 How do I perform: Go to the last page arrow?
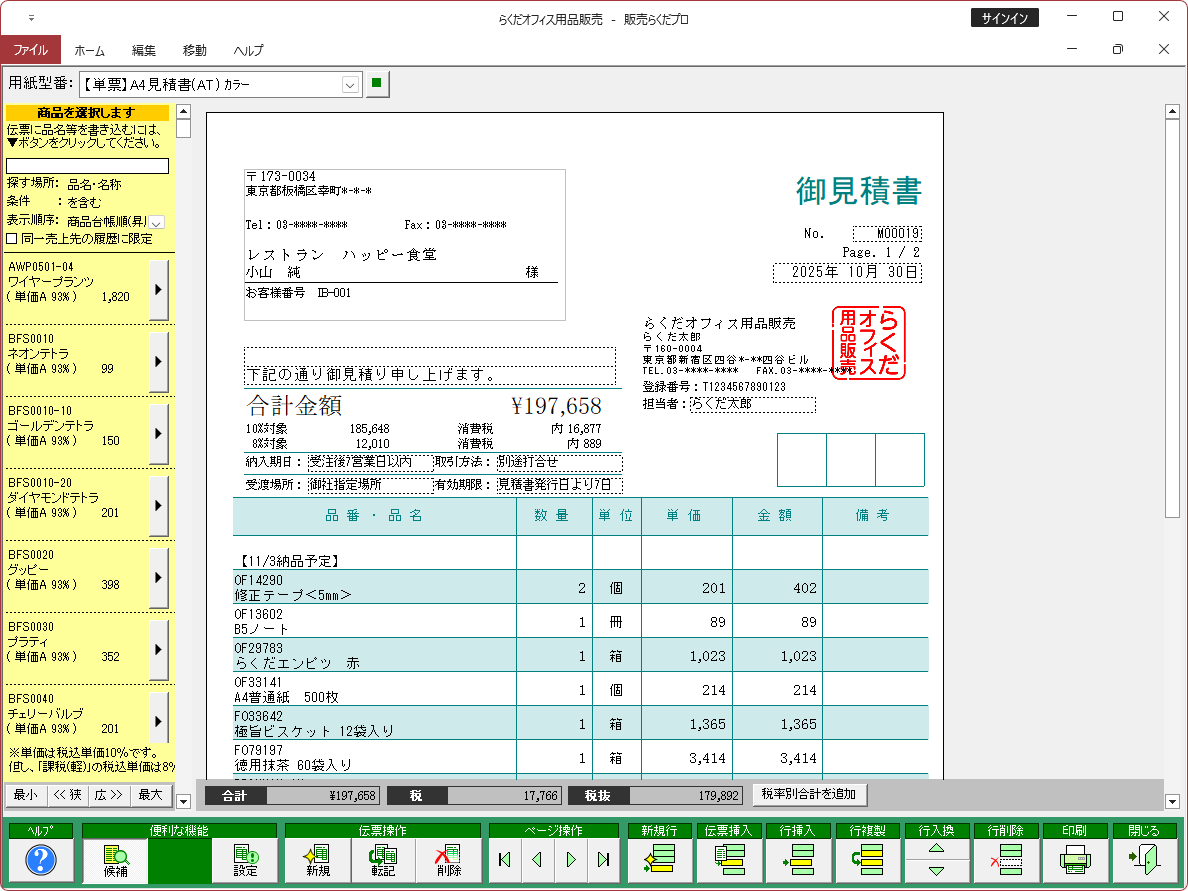pos(603,860)
